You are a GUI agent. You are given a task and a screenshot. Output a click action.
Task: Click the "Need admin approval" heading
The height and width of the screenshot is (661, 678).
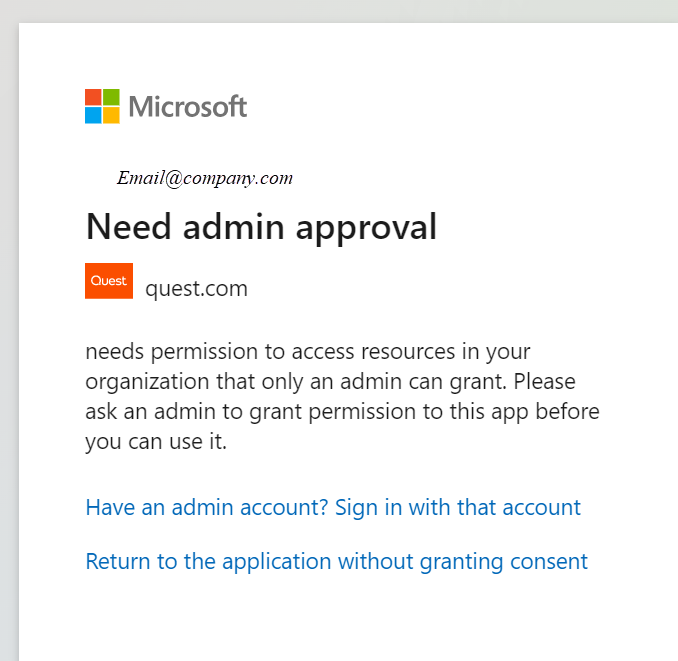click(262, 227)
